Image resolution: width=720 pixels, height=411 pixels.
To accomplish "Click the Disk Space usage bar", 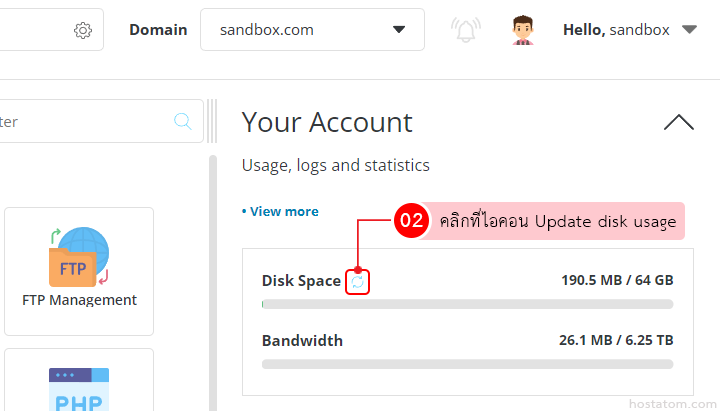I will pos(467,304).
